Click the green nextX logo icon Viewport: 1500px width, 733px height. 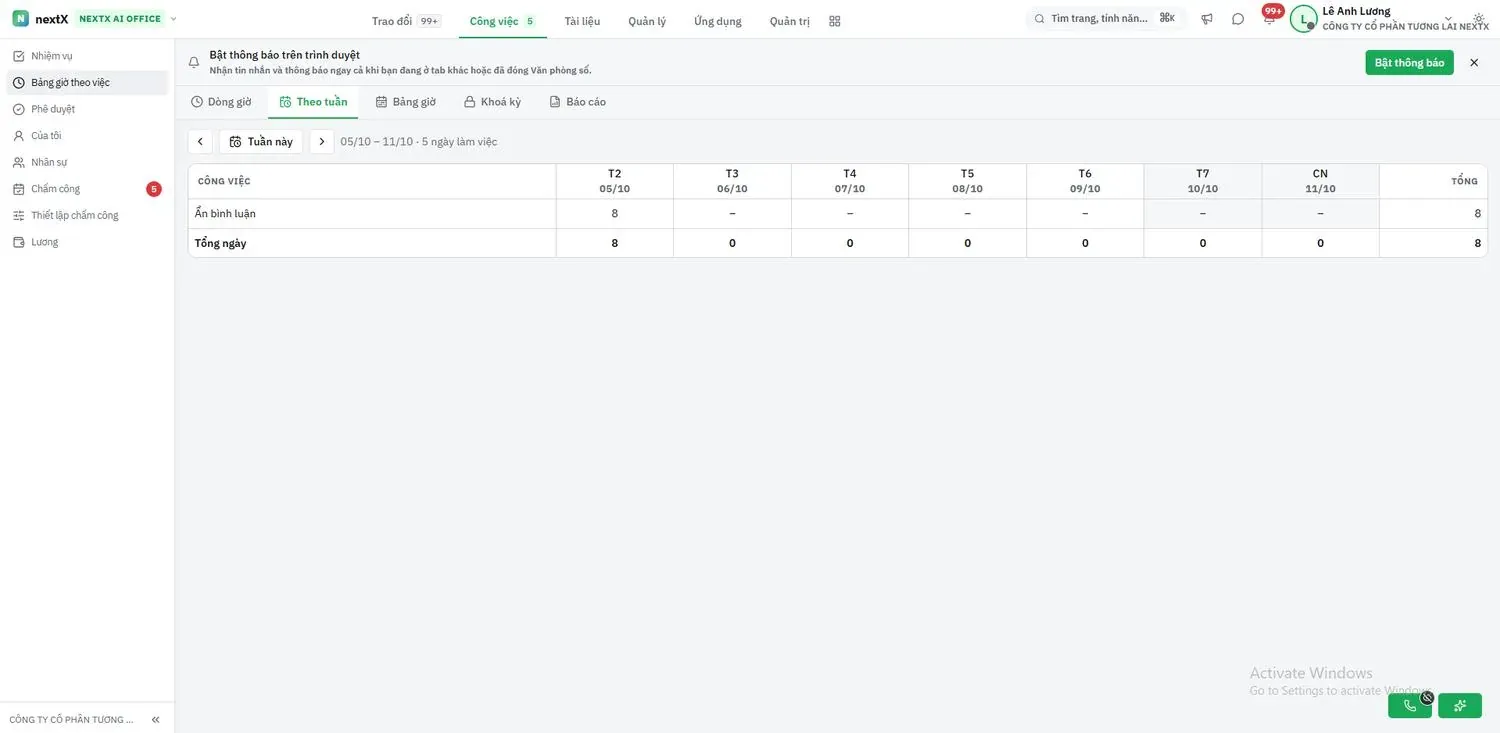click(20, 19)
